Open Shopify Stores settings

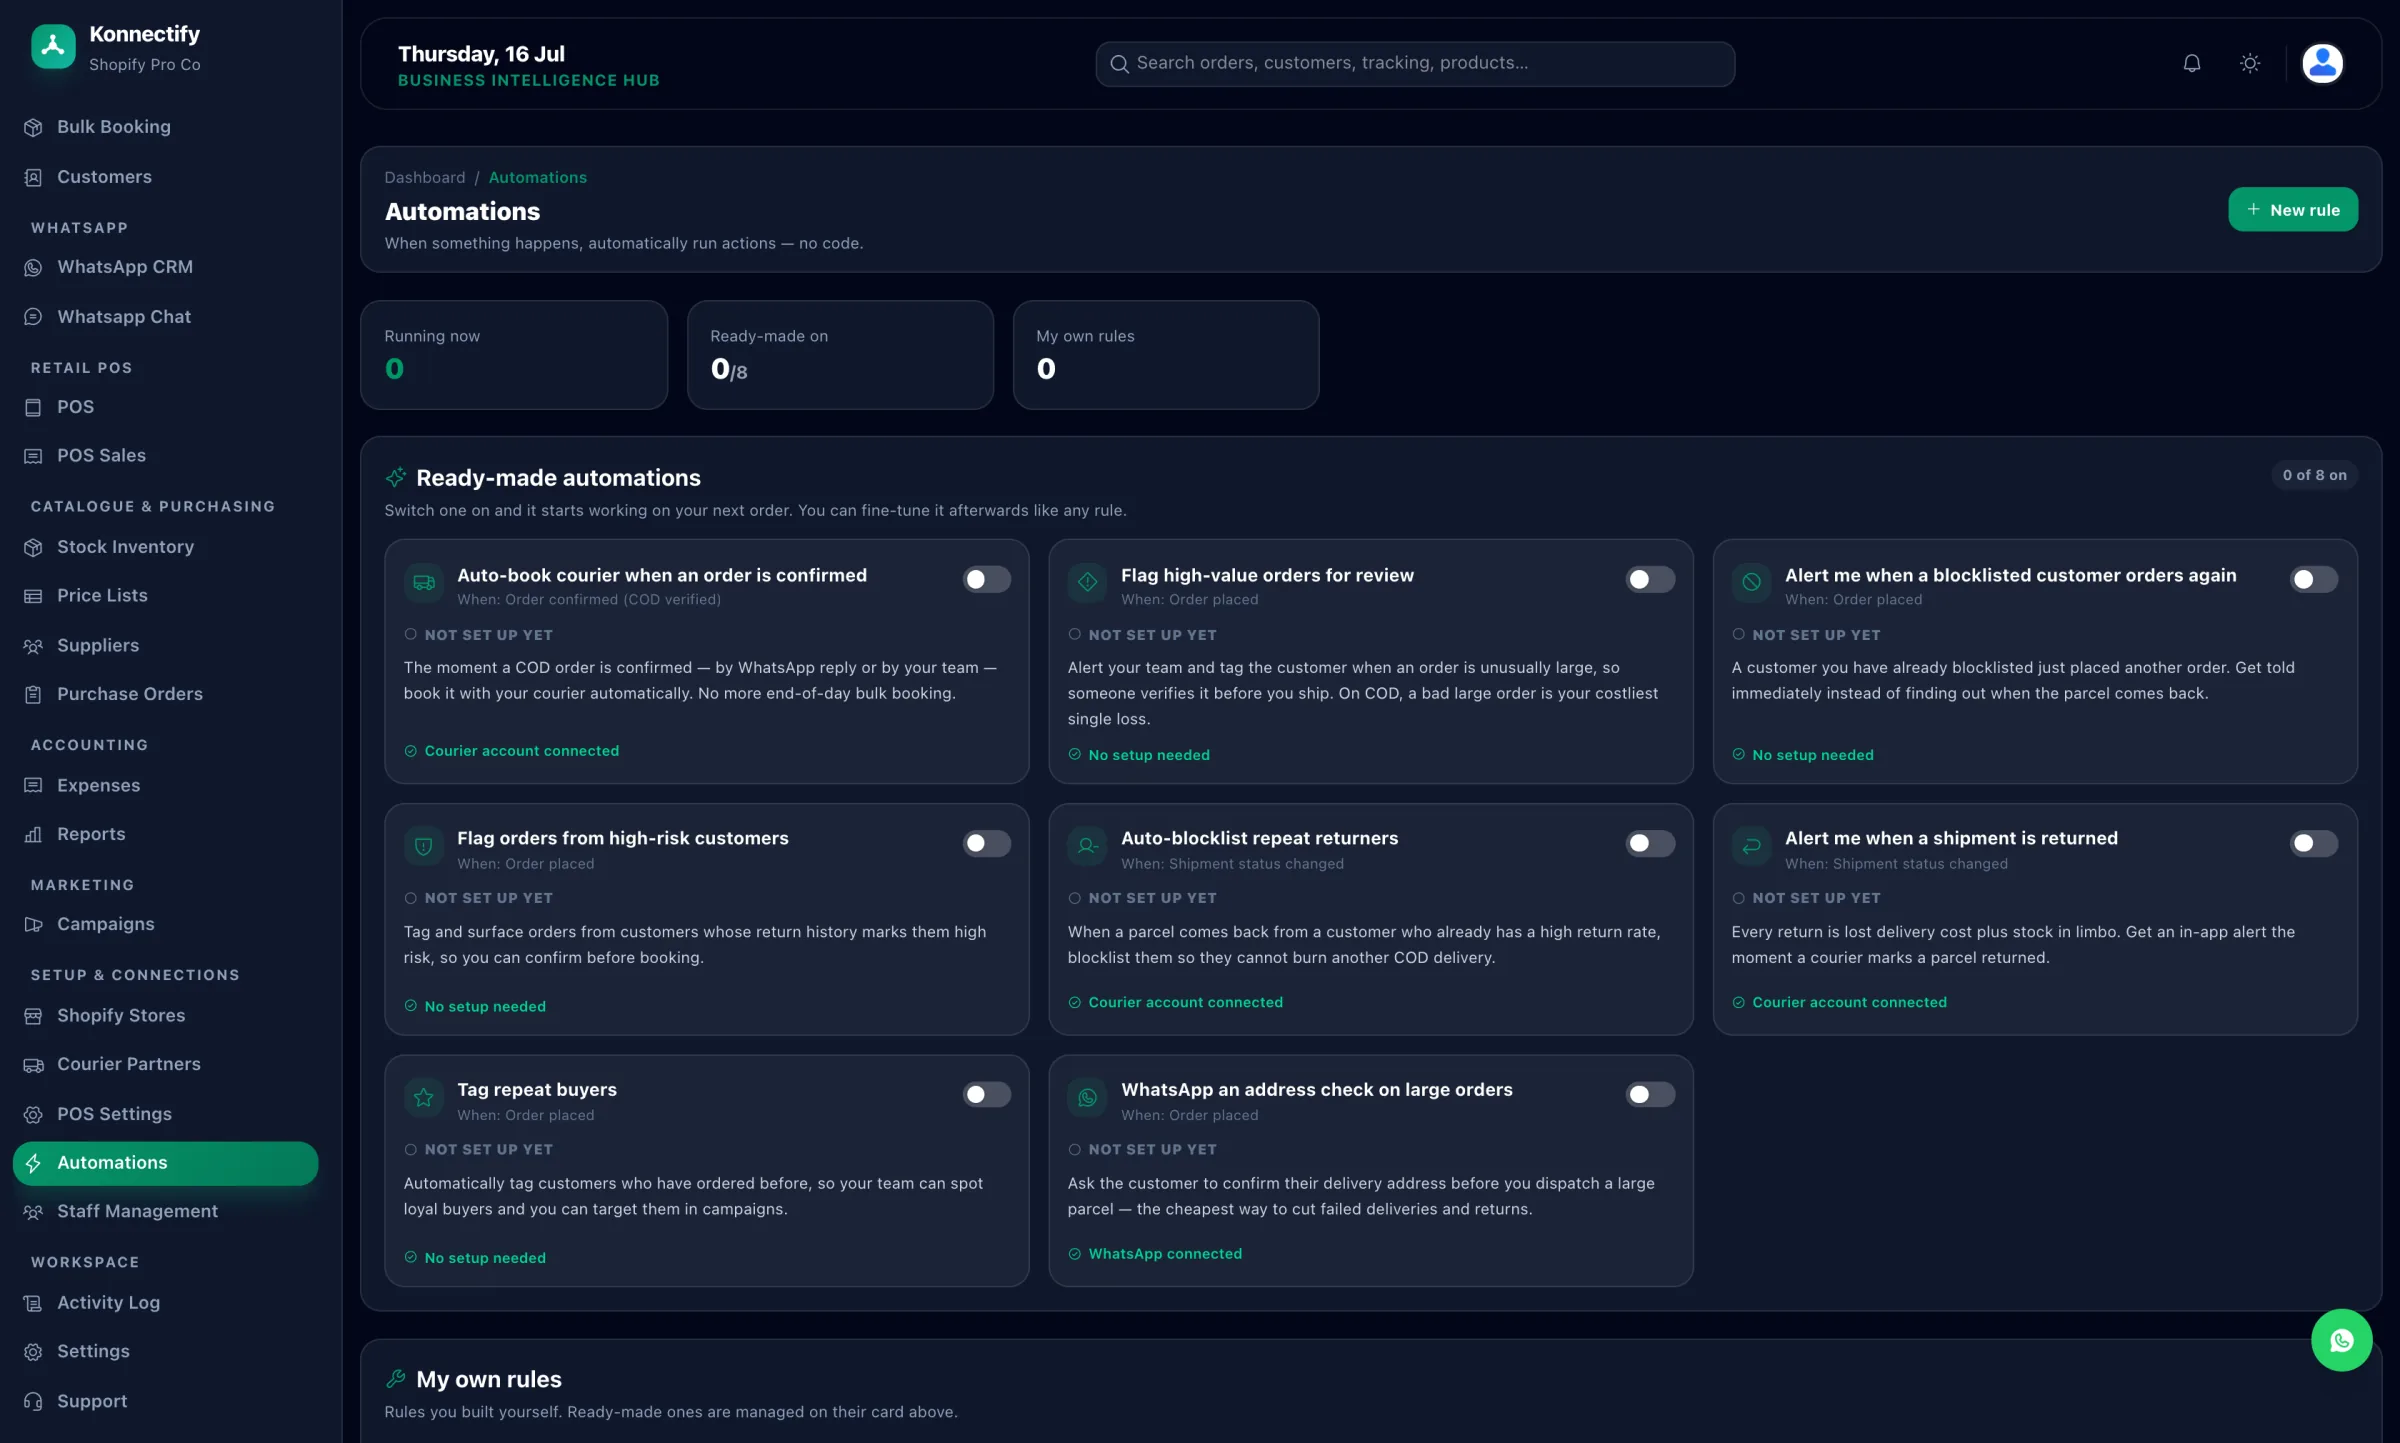(165, 1016)
